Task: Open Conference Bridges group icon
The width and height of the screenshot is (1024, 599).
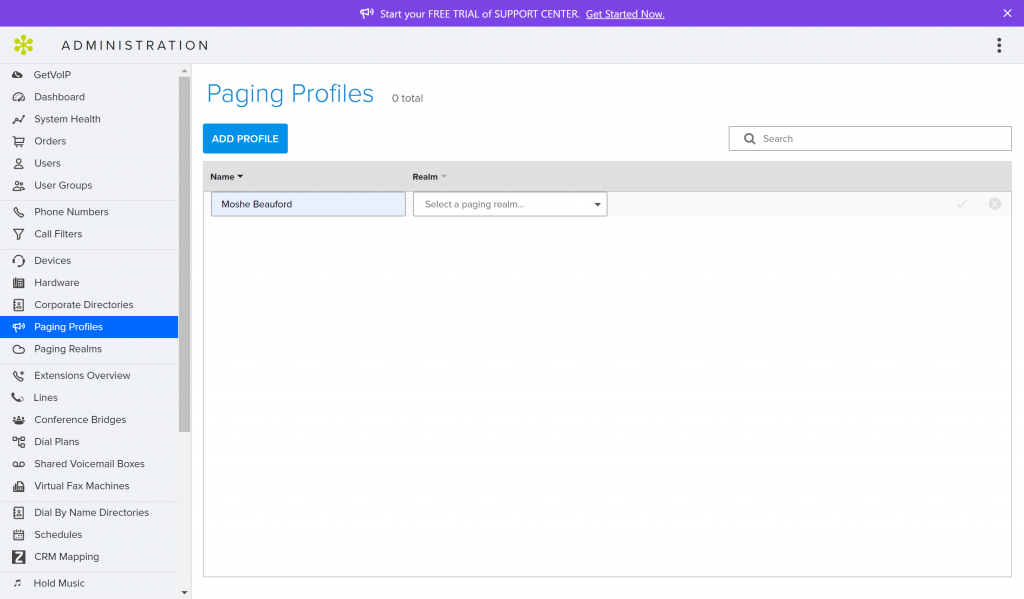Action: tap(18, 420)
